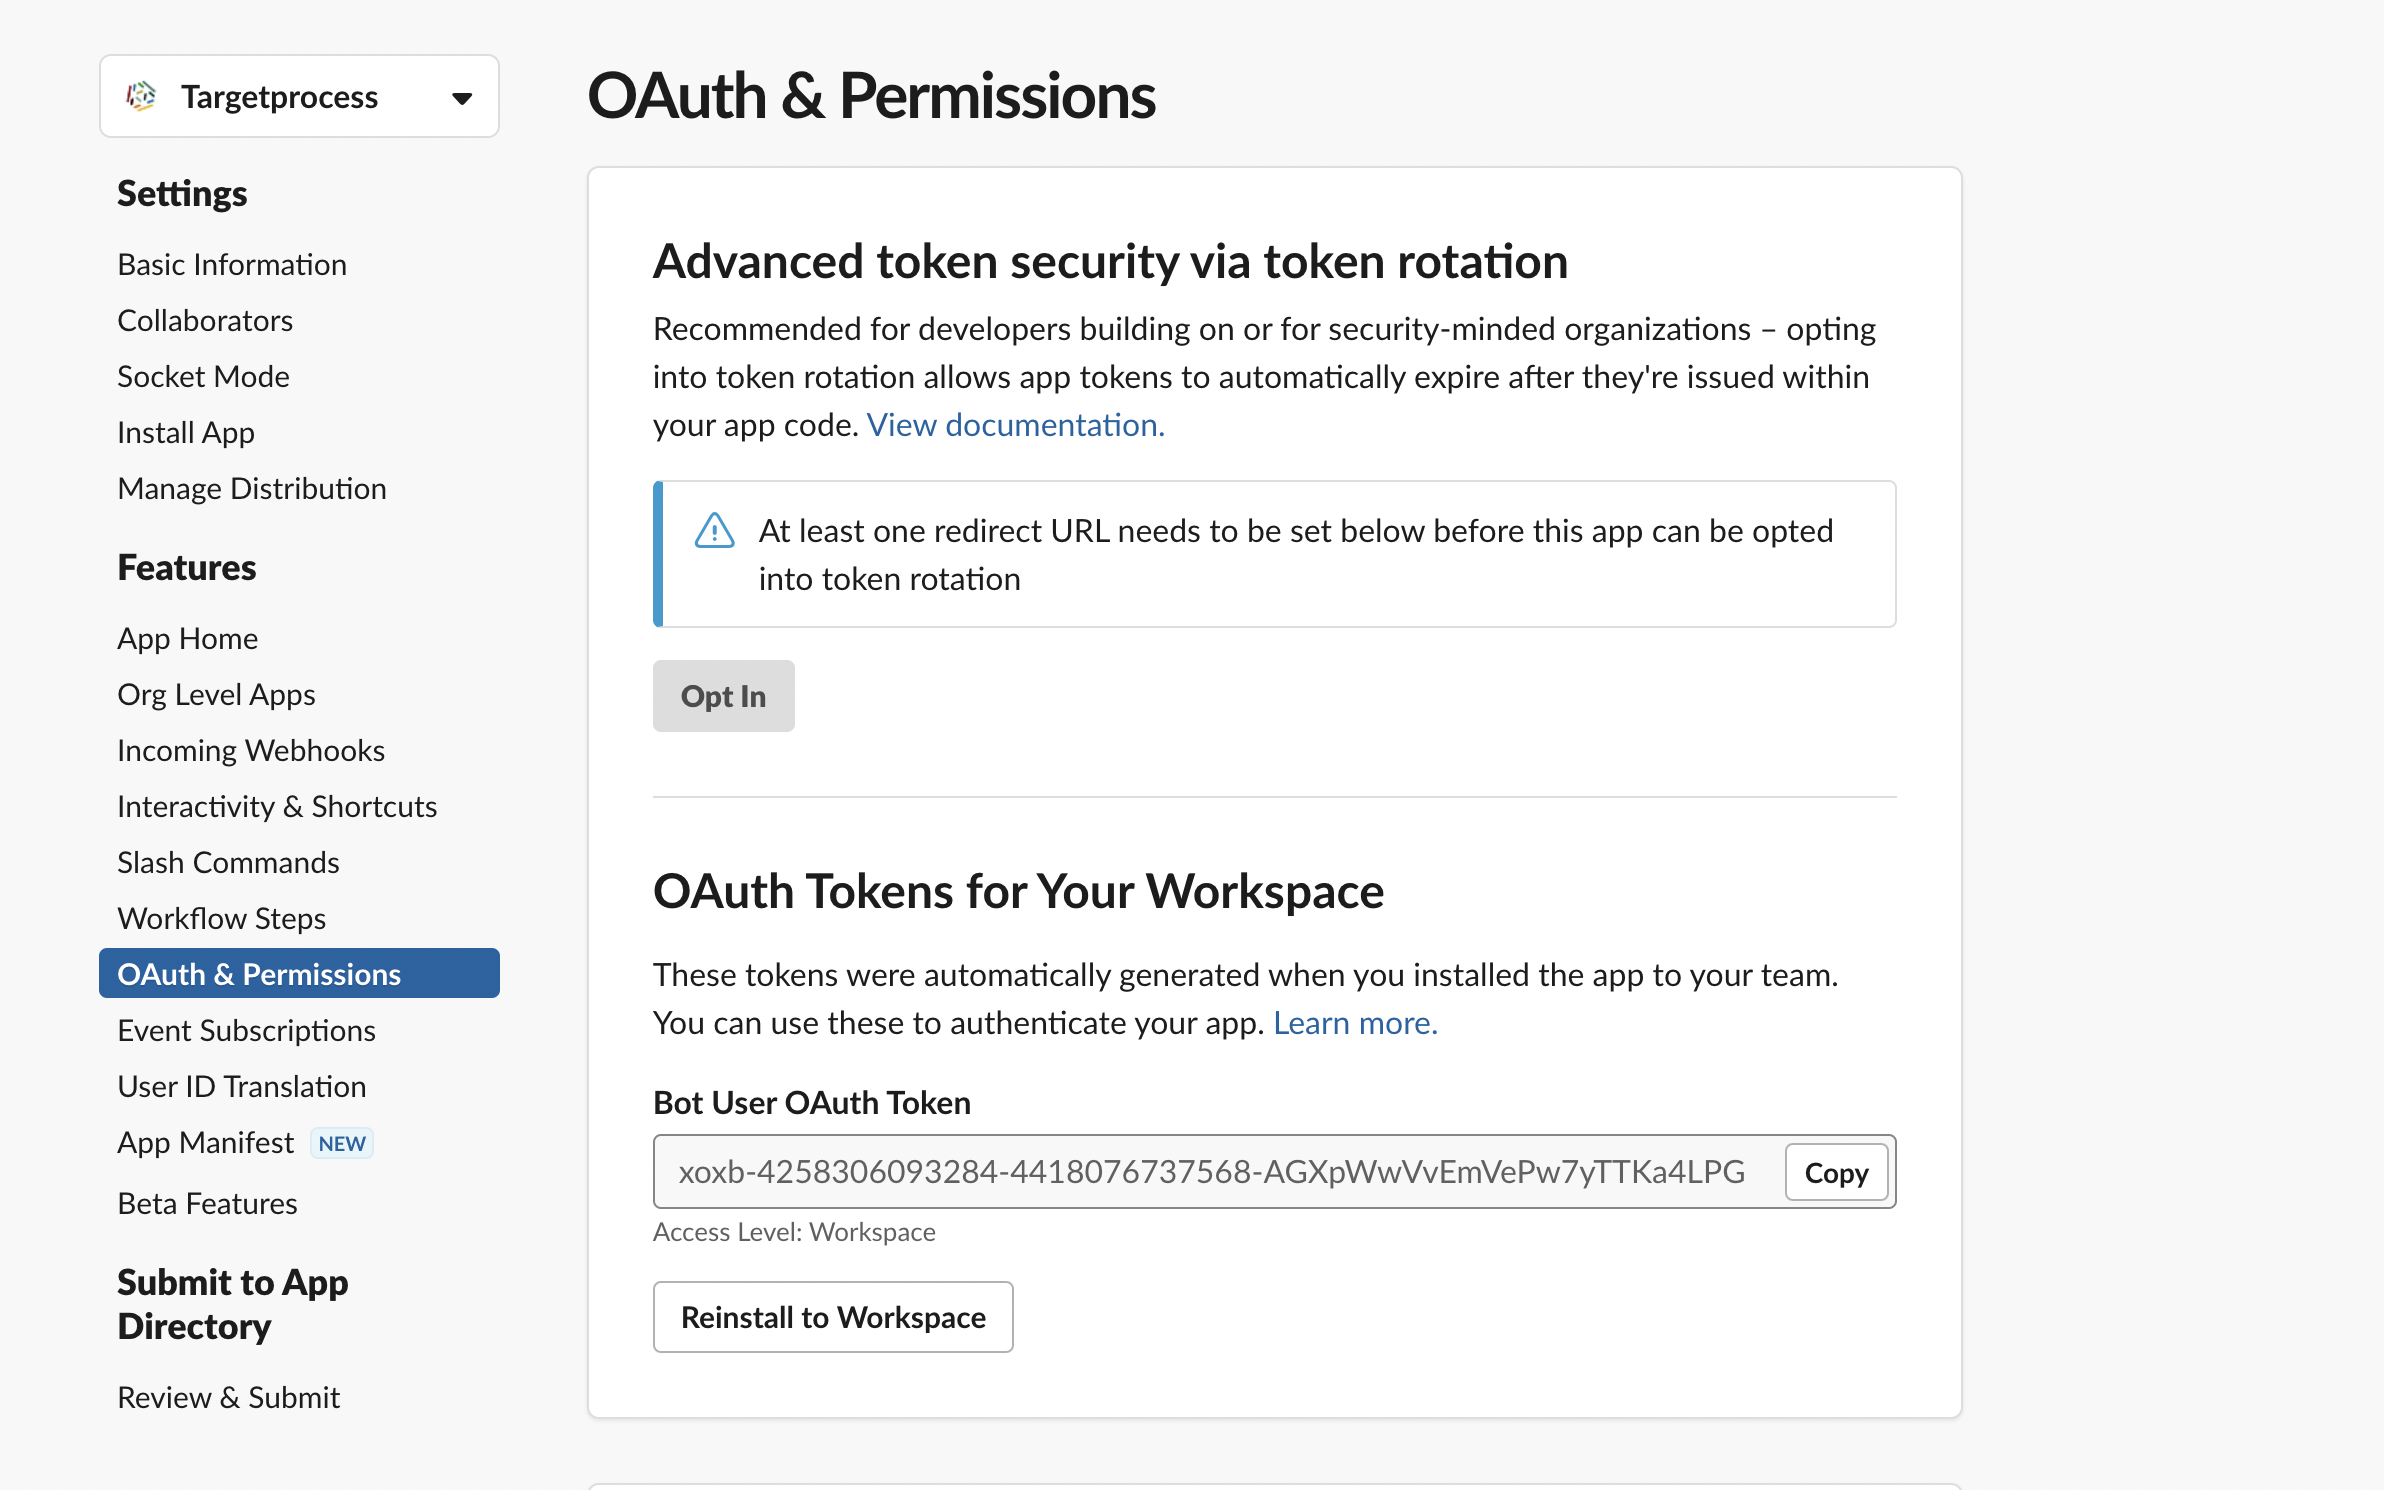Viewport: 2384px width, 1490px height.
Task: Open the App Manifest page
Action: (x=205, y=1143)
